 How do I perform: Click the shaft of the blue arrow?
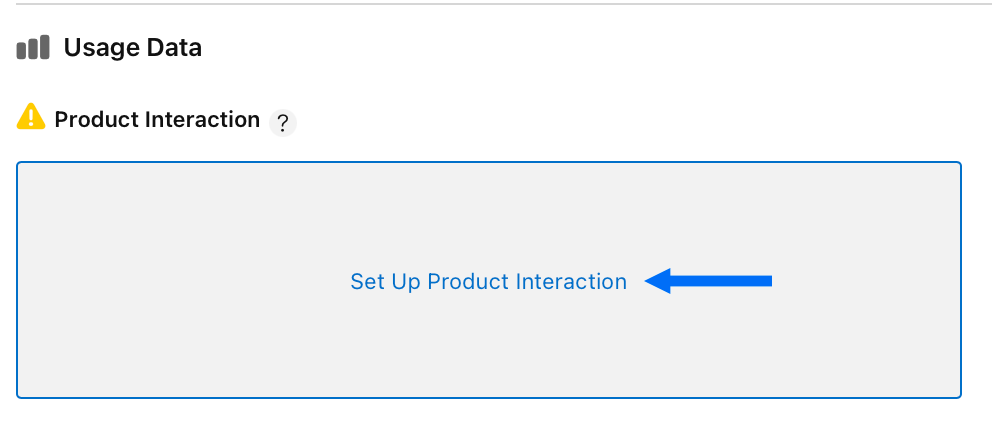(721, 281)
